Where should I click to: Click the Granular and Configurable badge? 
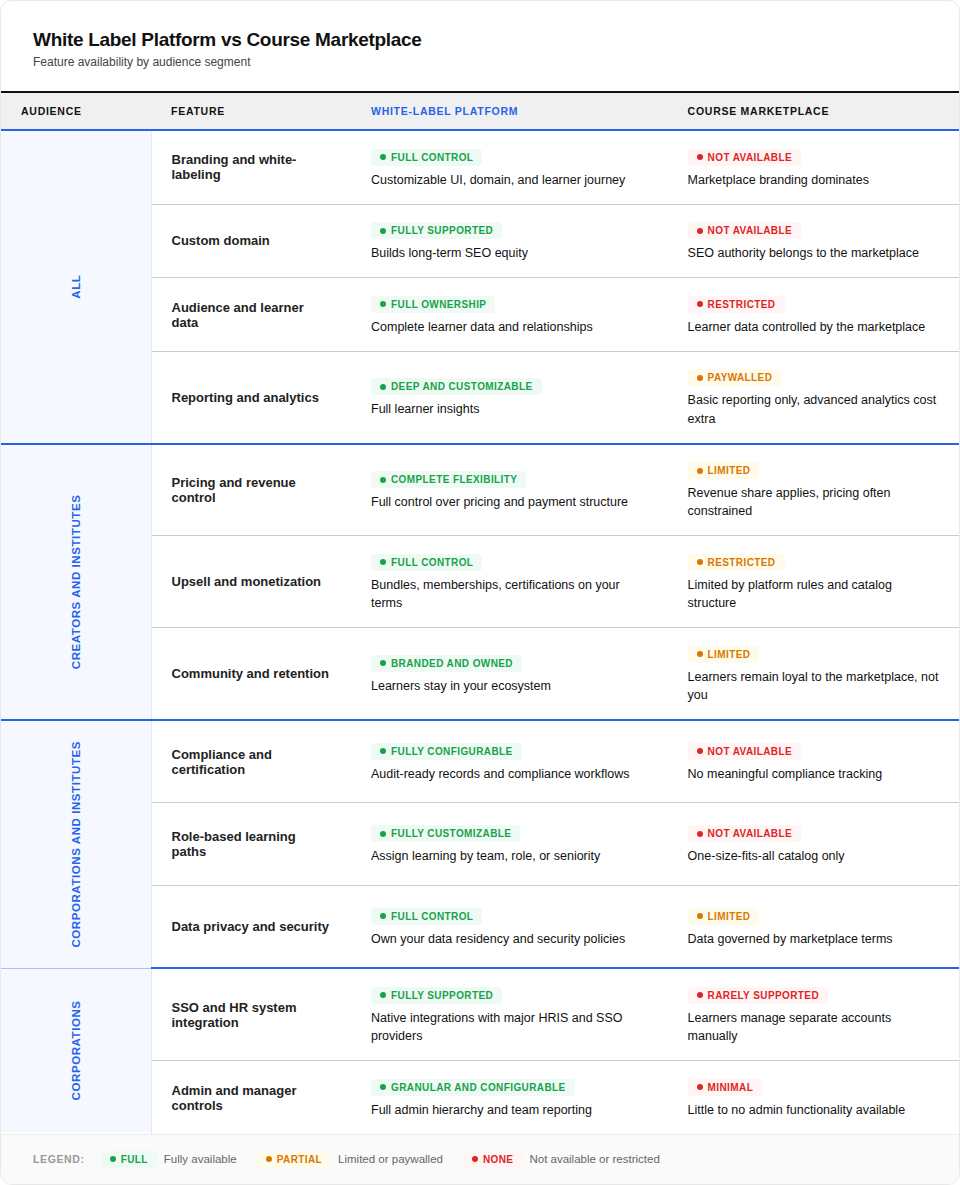point(472,1087)
